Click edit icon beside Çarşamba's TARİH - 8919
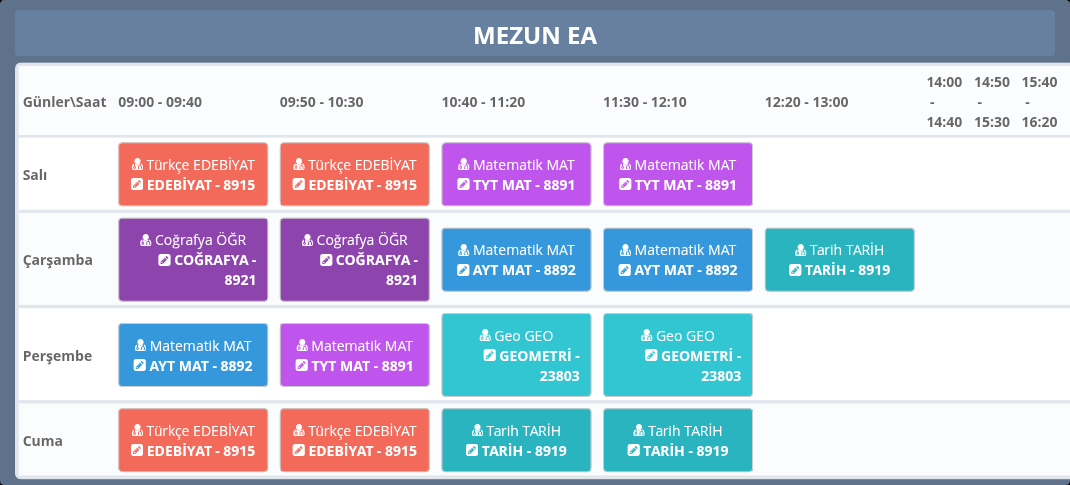The height and width of the screenshot is (485, 1070). coord(795,270)
